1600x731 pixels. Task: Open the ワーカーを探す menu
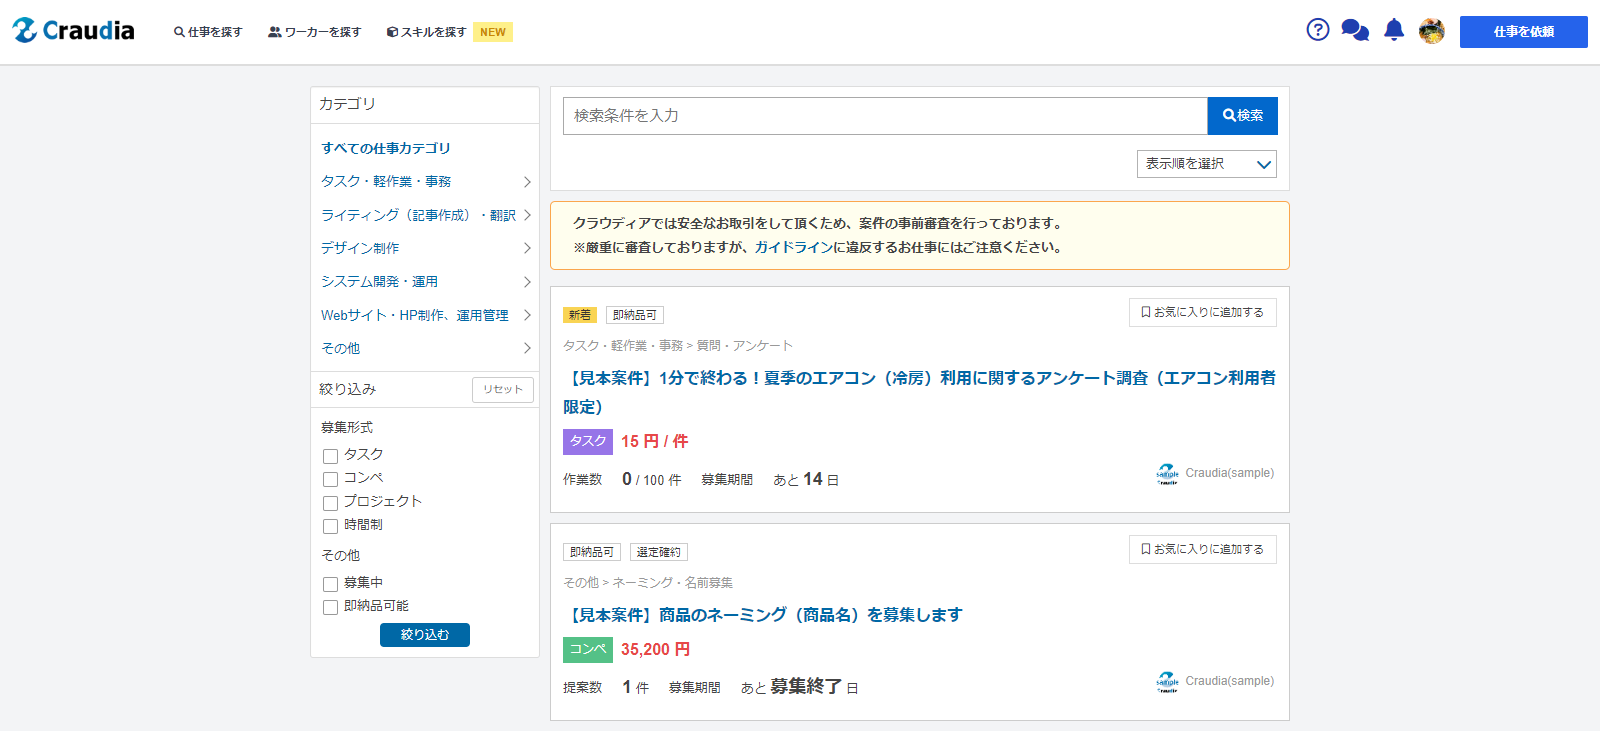314,32
